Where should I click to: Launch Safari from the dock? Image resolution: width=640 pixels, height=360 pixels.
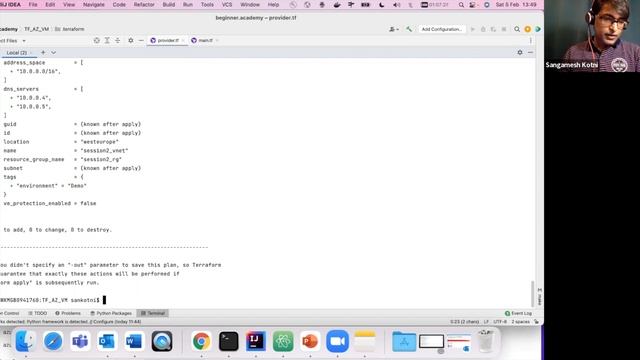[53, 341]
